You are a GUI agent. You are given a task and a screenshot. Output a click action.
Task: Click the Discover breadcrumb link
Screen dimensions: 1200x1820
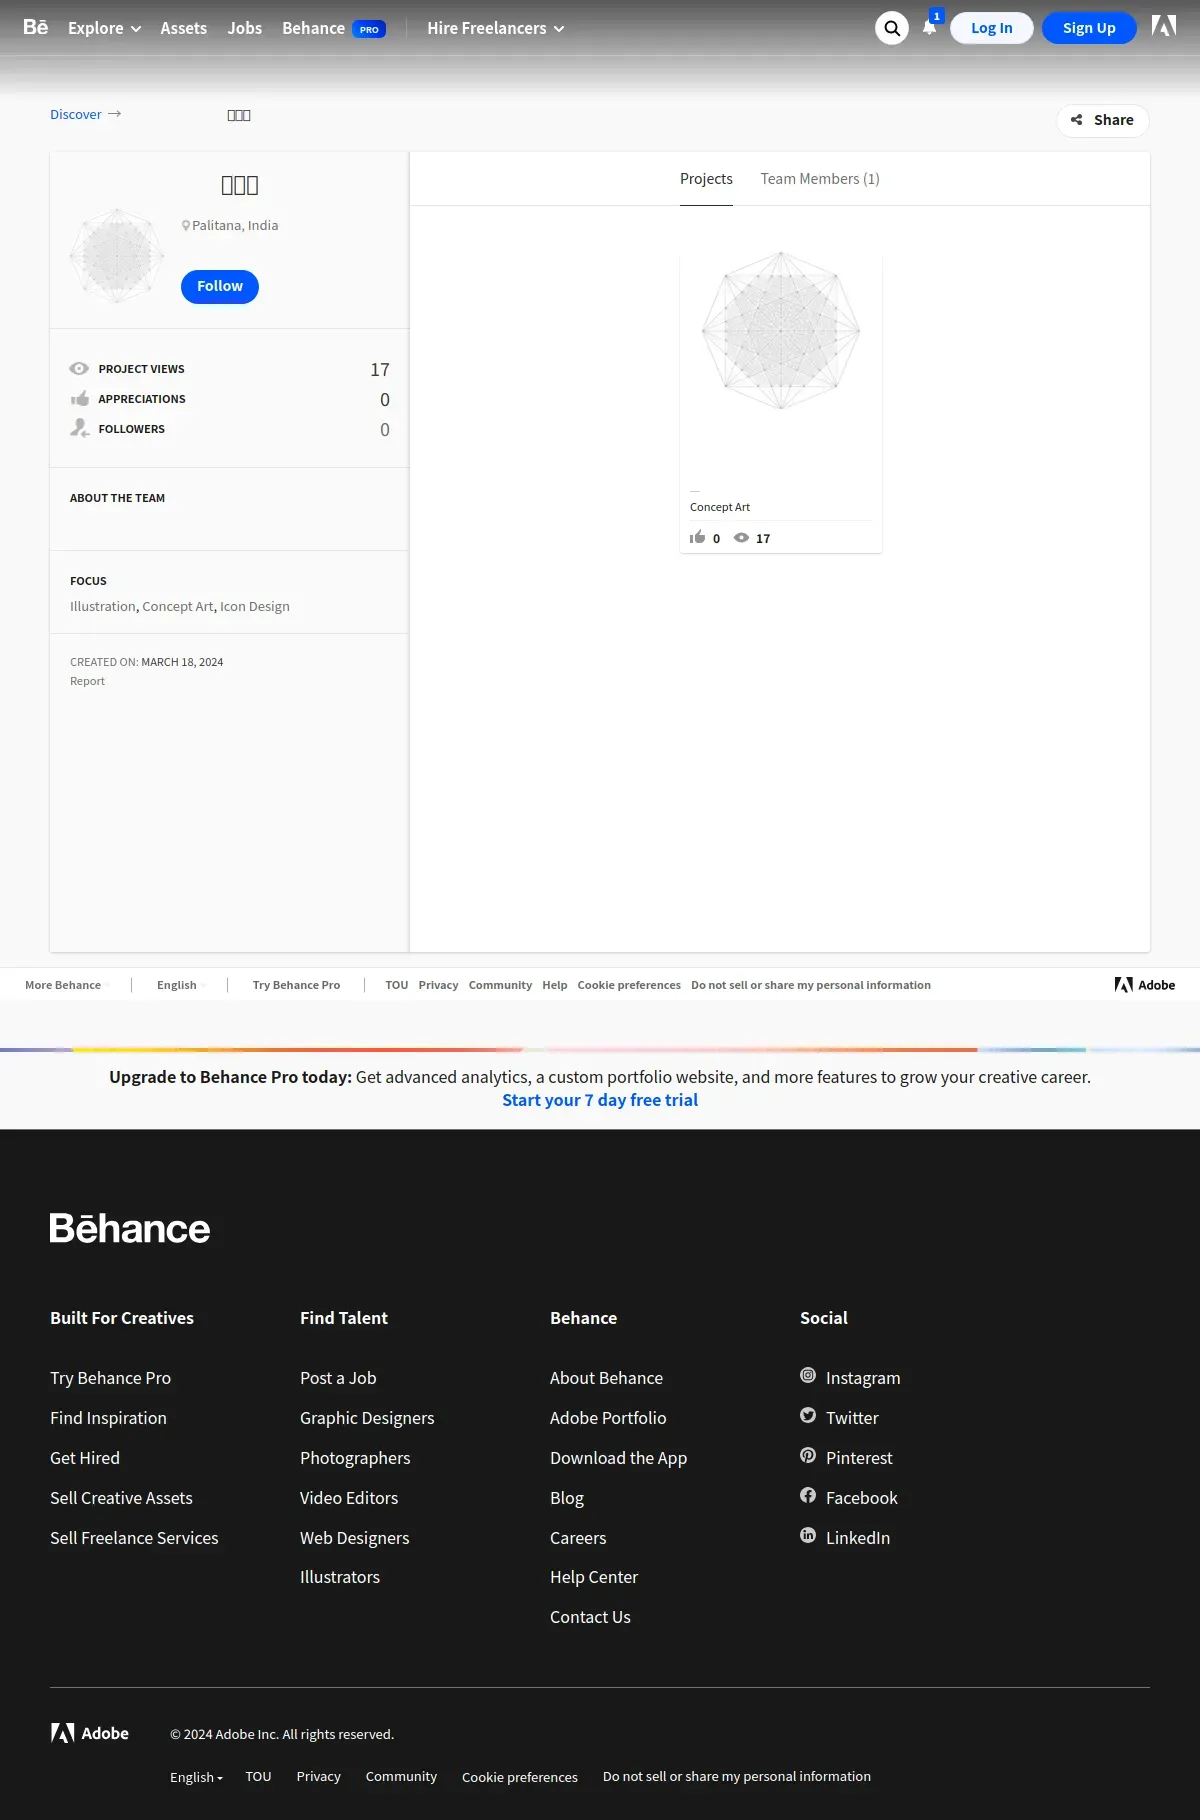pos(76,114)
